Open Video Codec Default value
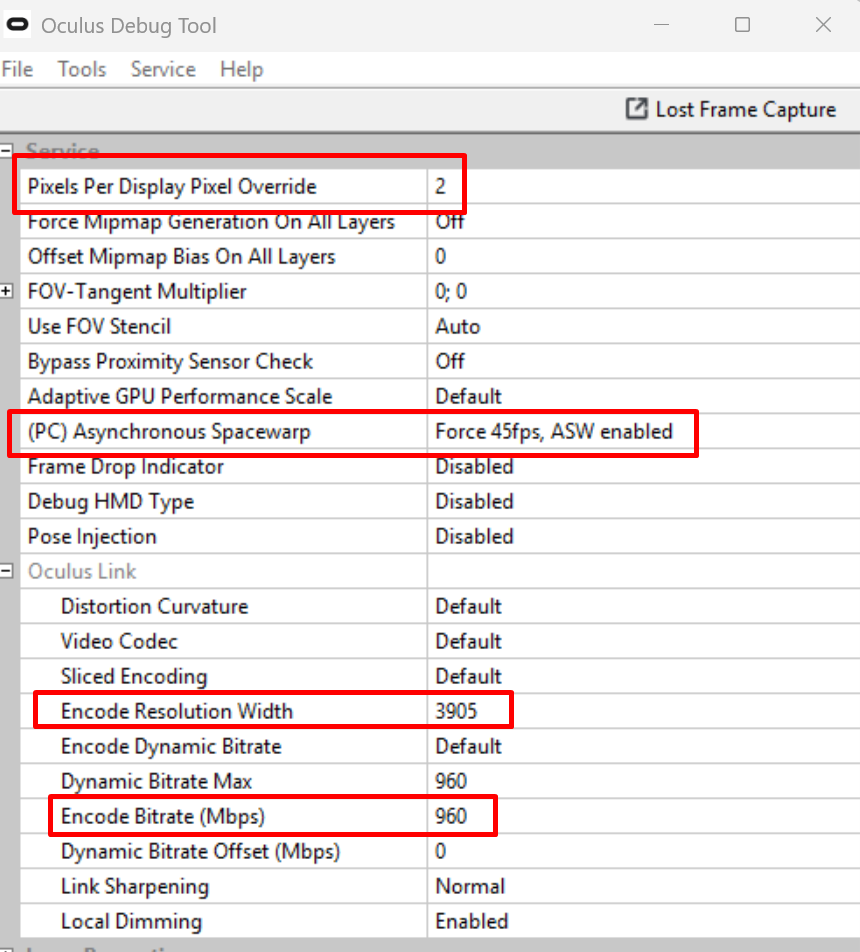 [468, 641]
